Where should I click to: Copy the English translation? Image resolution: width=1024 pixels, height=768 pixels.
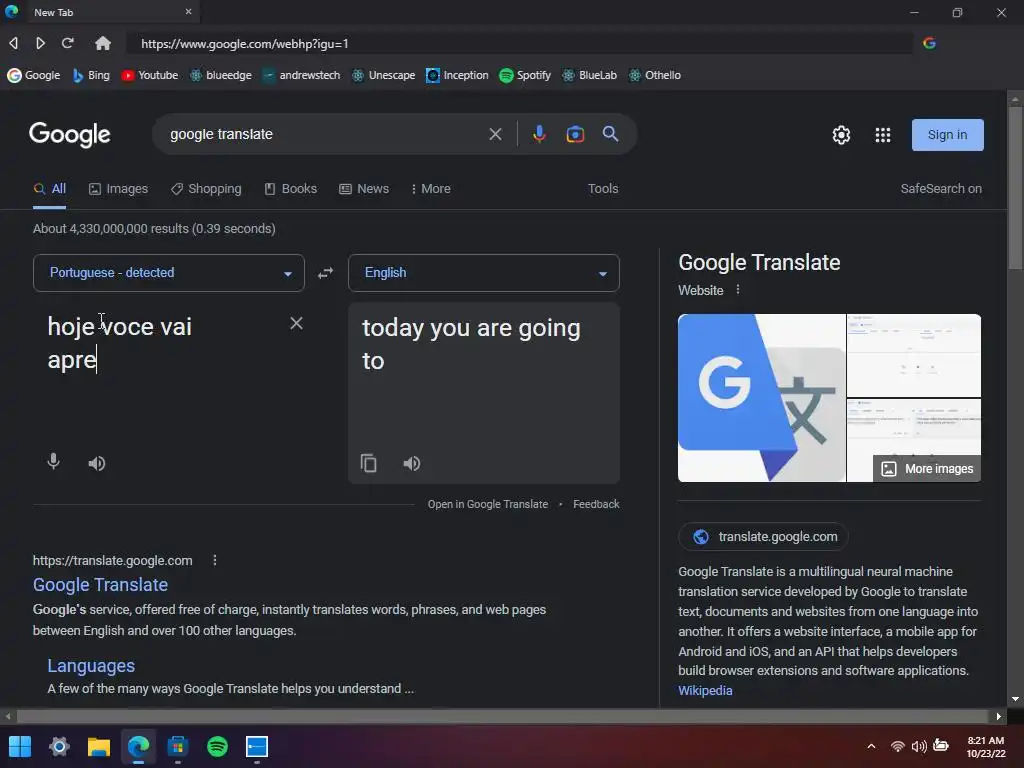[368, 463]
